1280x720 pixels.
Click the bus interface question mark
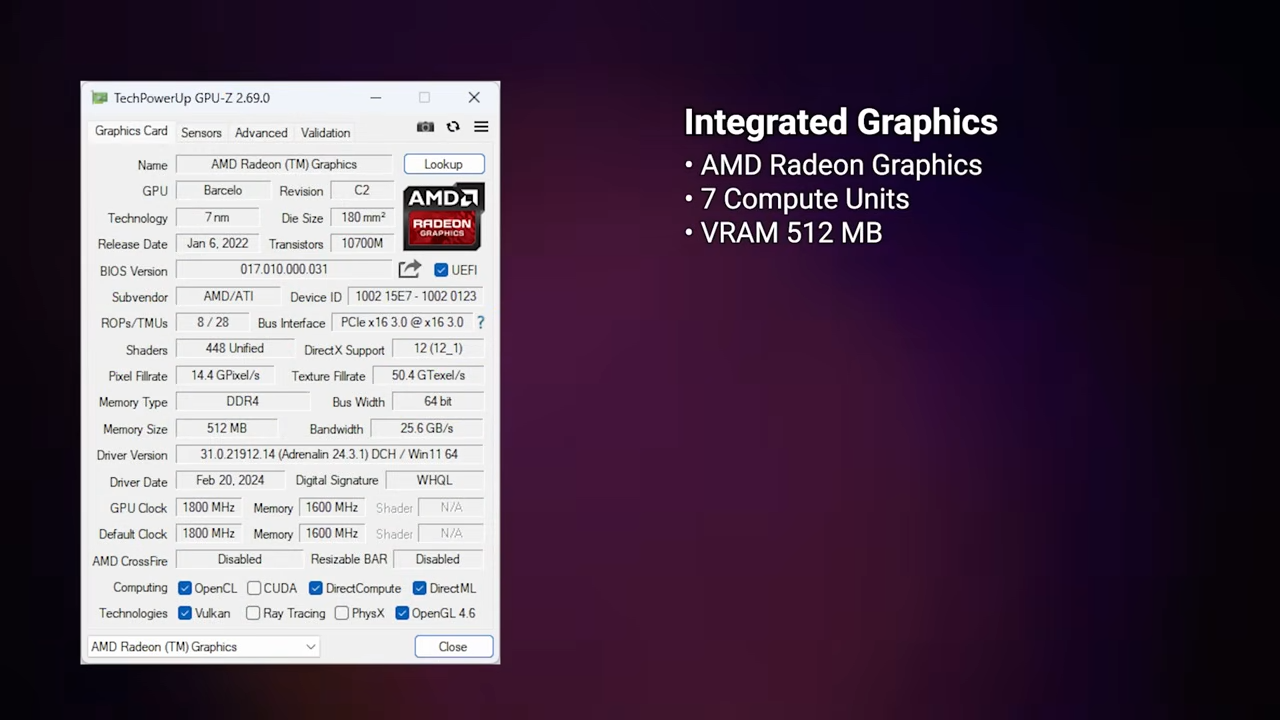480,322
